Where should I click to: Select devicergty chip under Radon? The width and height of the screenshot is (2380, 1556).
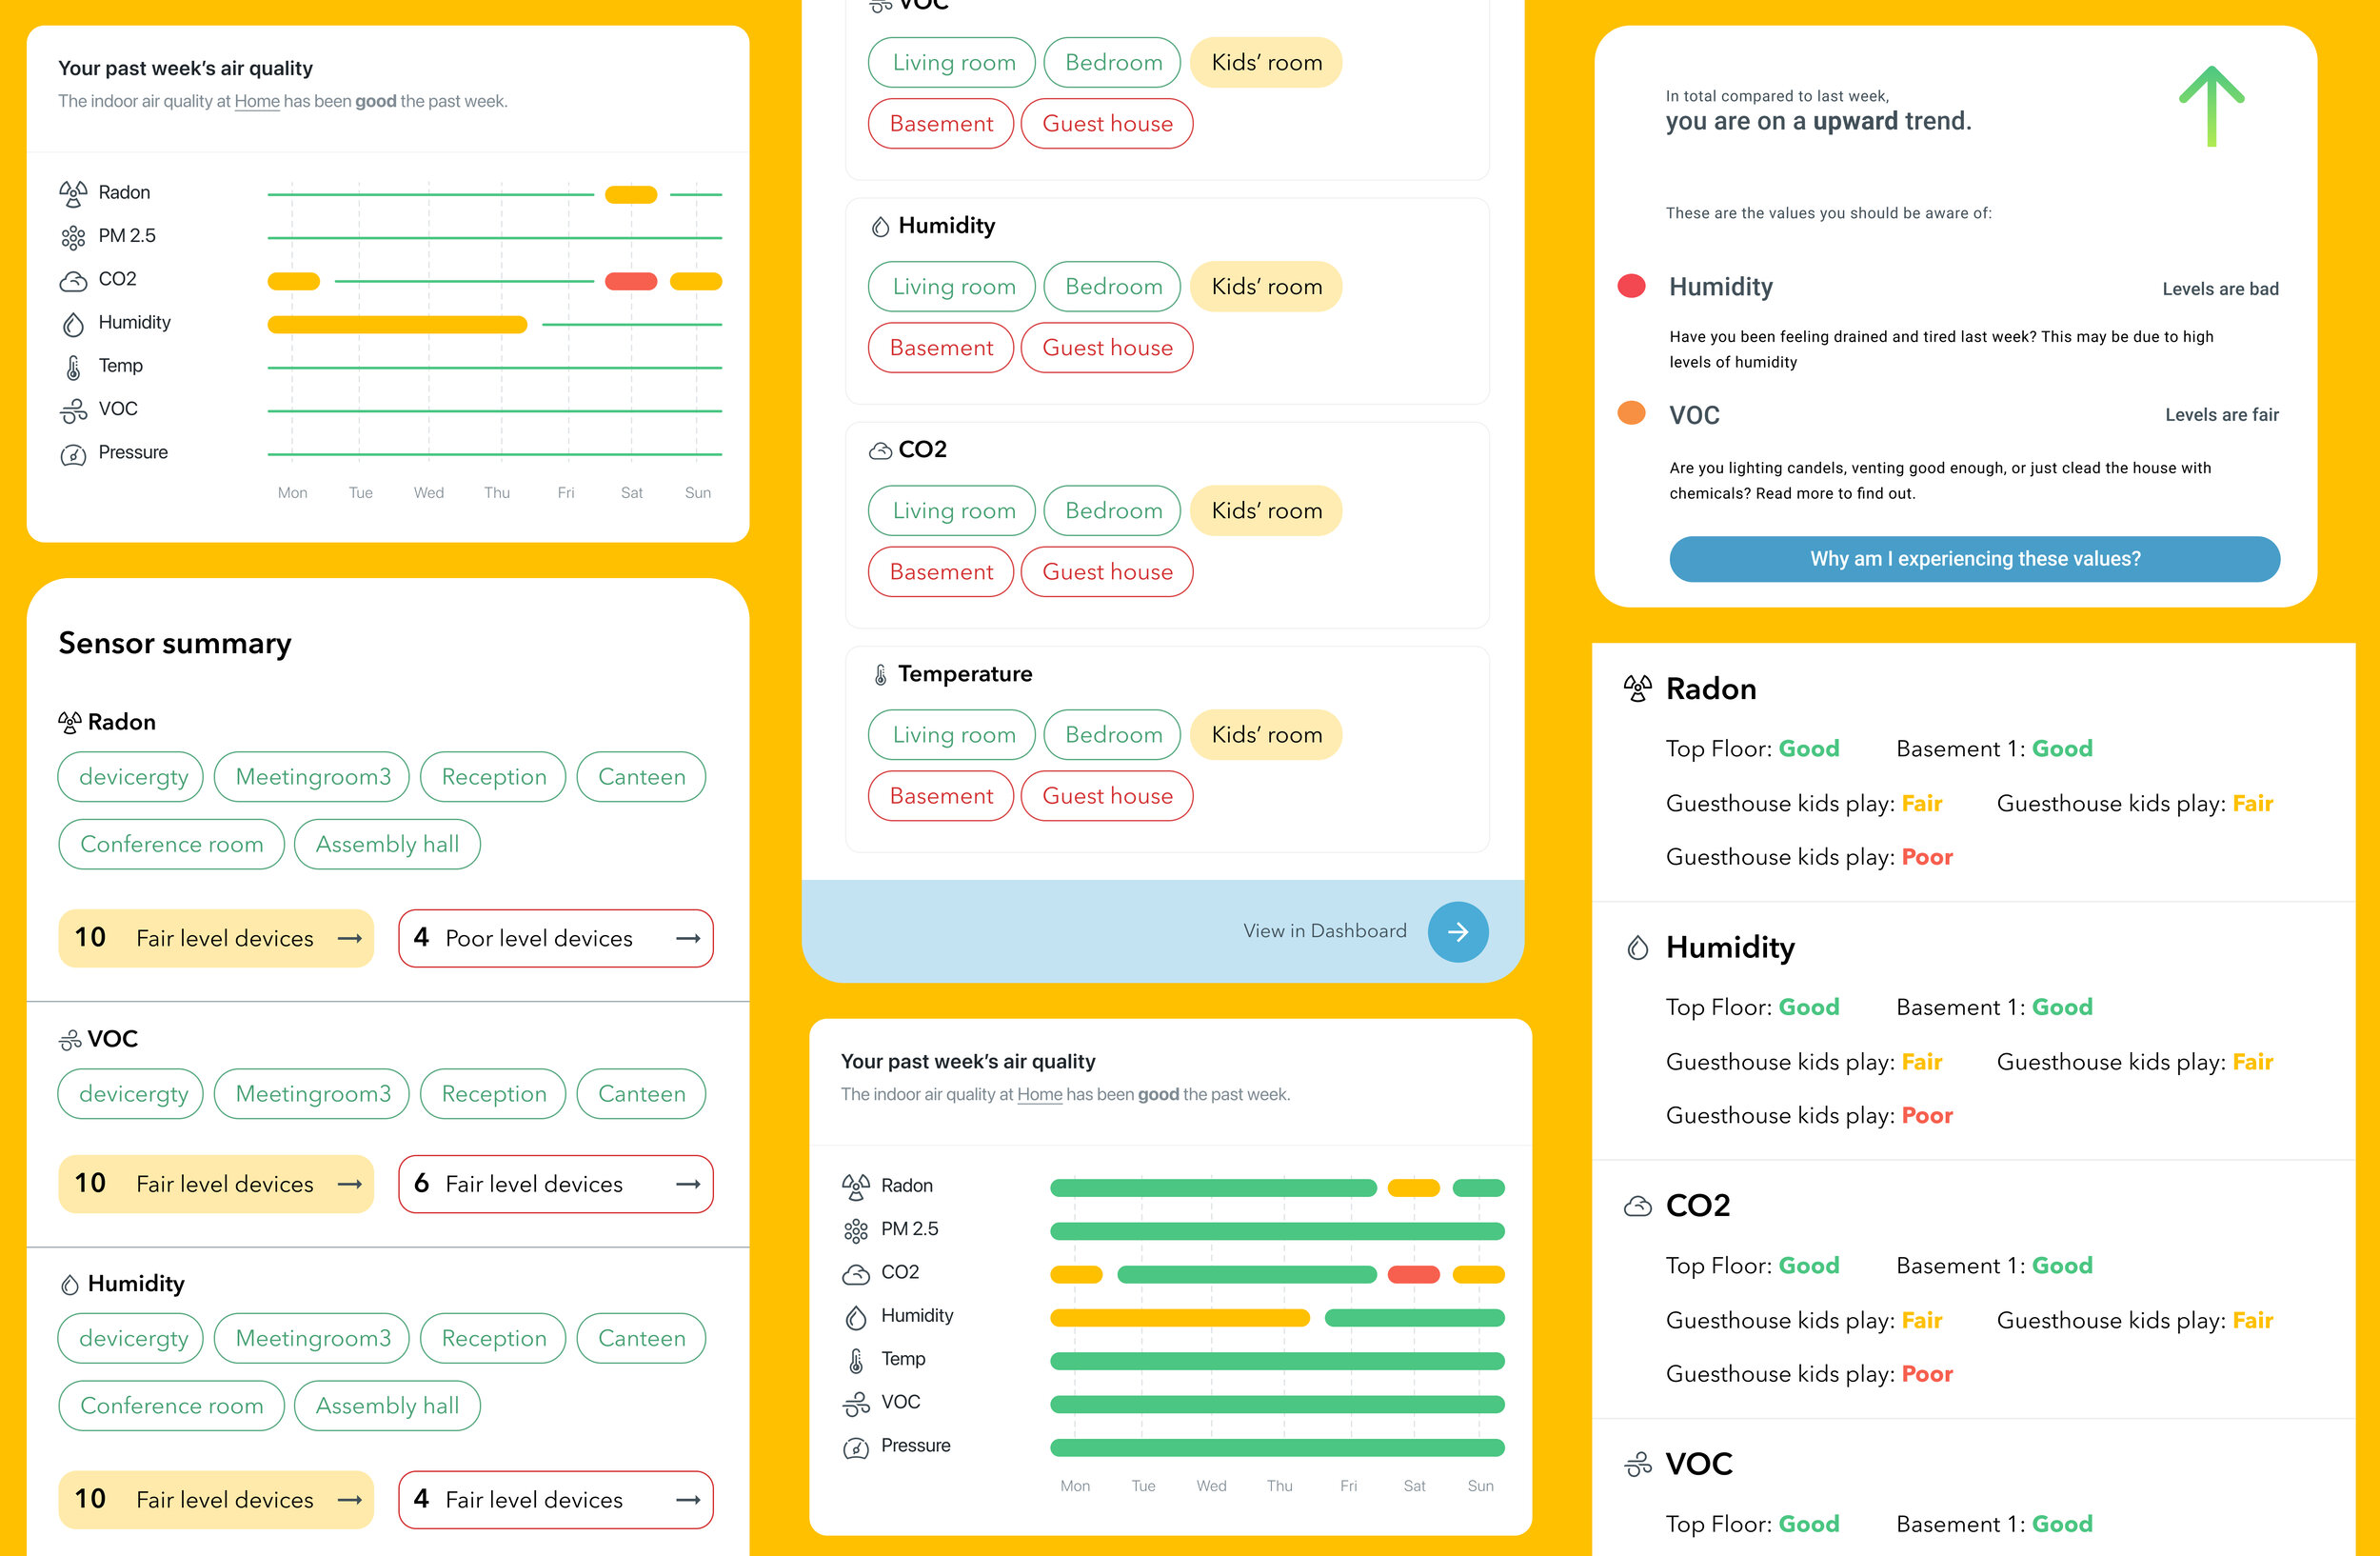coord(131,777)
